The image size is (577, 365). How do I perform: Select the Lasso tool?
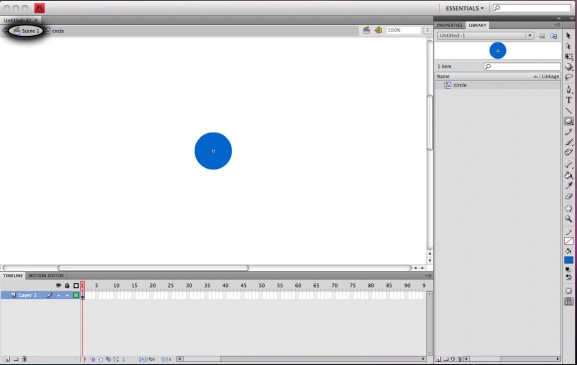[x=569, y=77]
